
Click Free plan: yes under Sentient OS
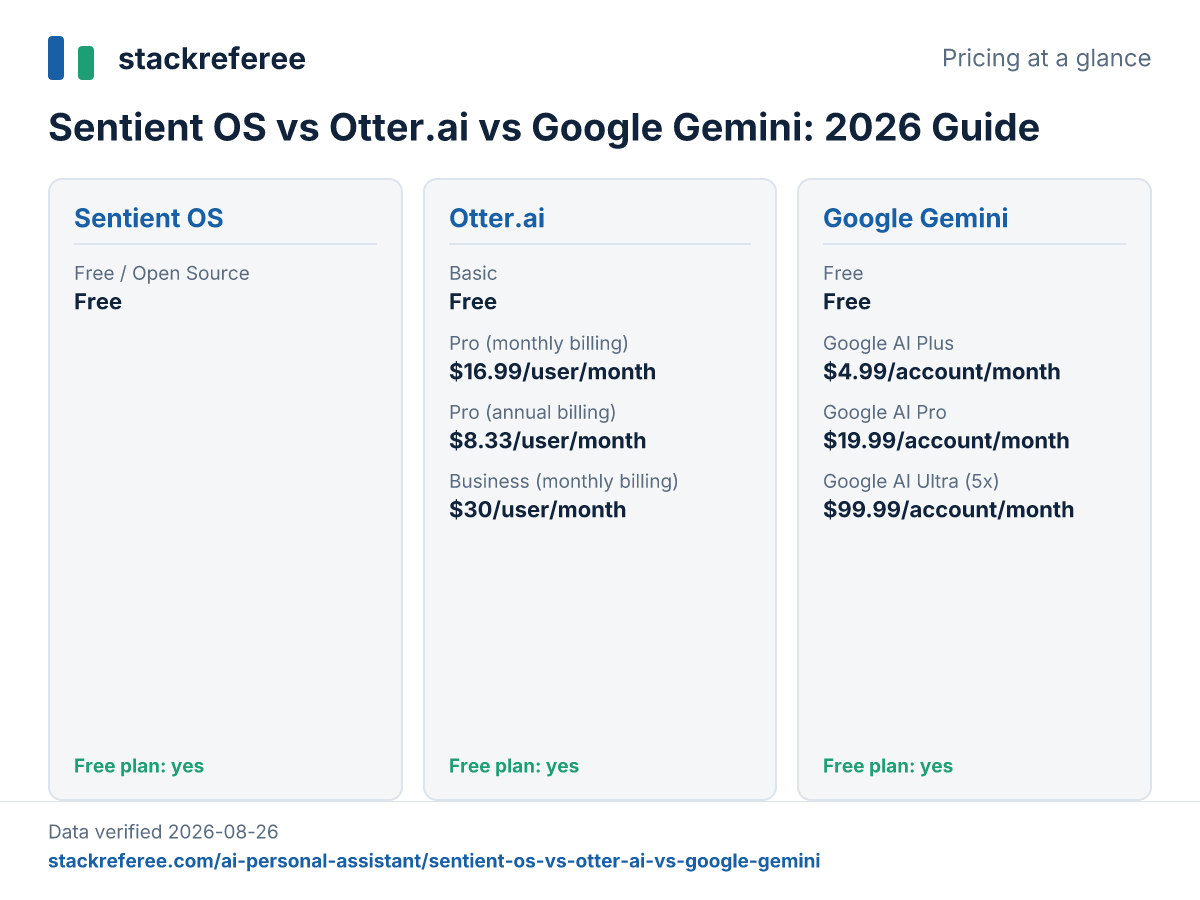click(x=139, y=766)
